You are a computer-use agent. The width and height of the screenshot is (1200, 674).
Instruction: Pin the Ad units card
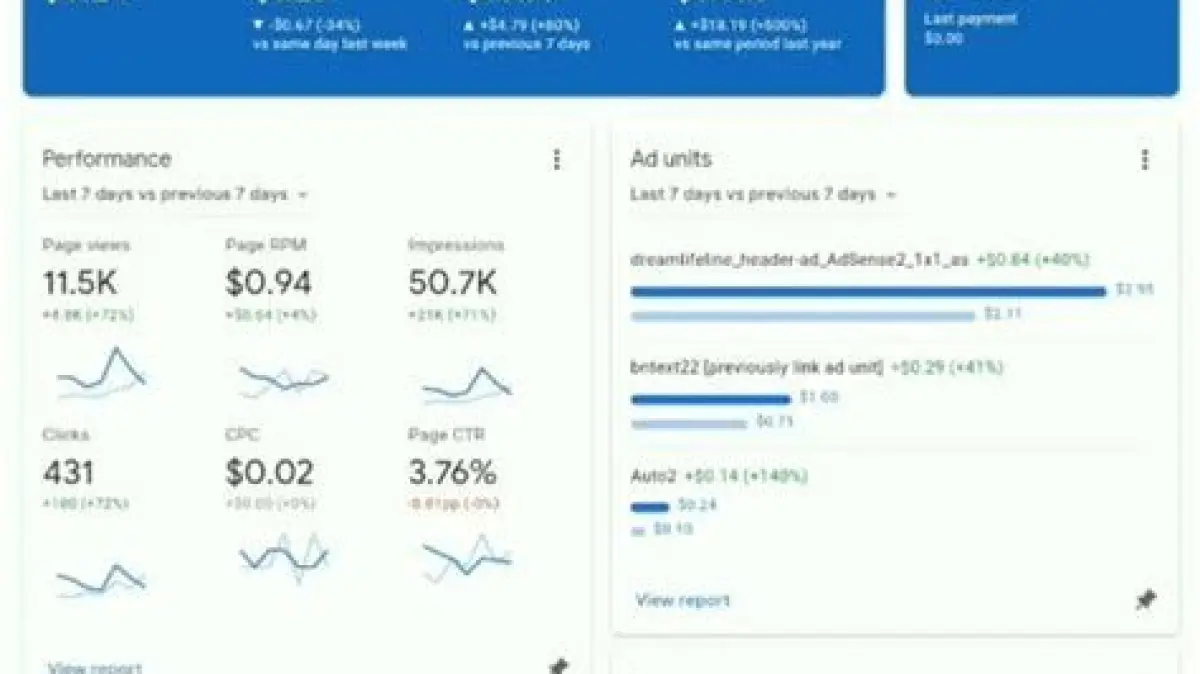point(1145,600)
